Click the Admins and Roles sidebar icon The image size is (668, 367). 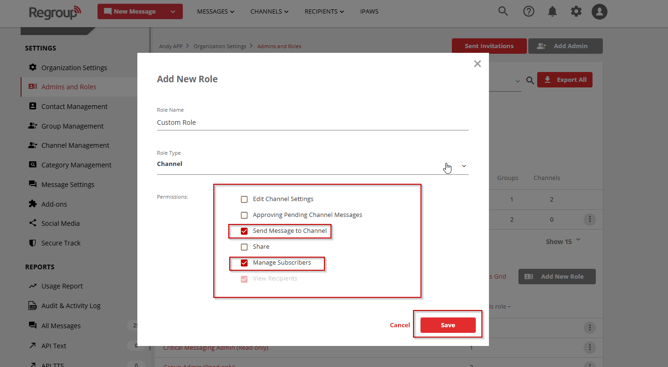click(x=32, y=87)
